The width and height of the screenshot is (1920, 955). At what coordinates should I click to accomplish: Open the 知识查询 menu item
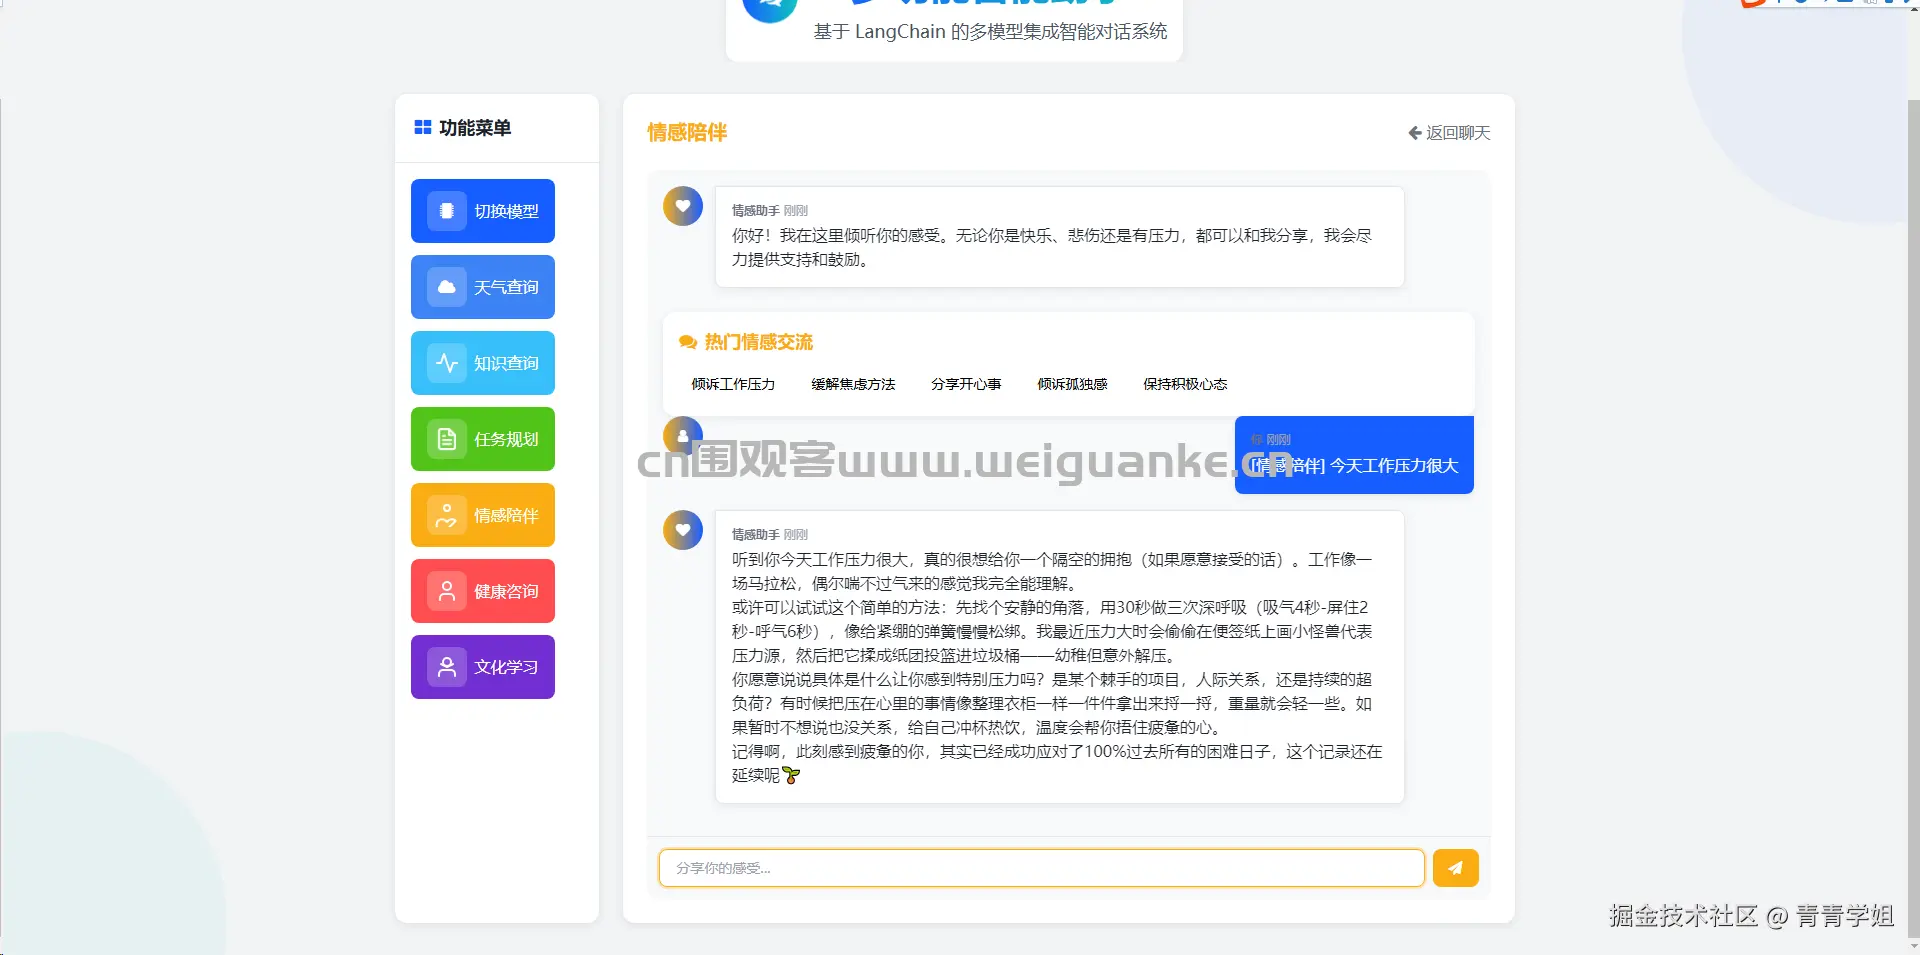point(483,363)
